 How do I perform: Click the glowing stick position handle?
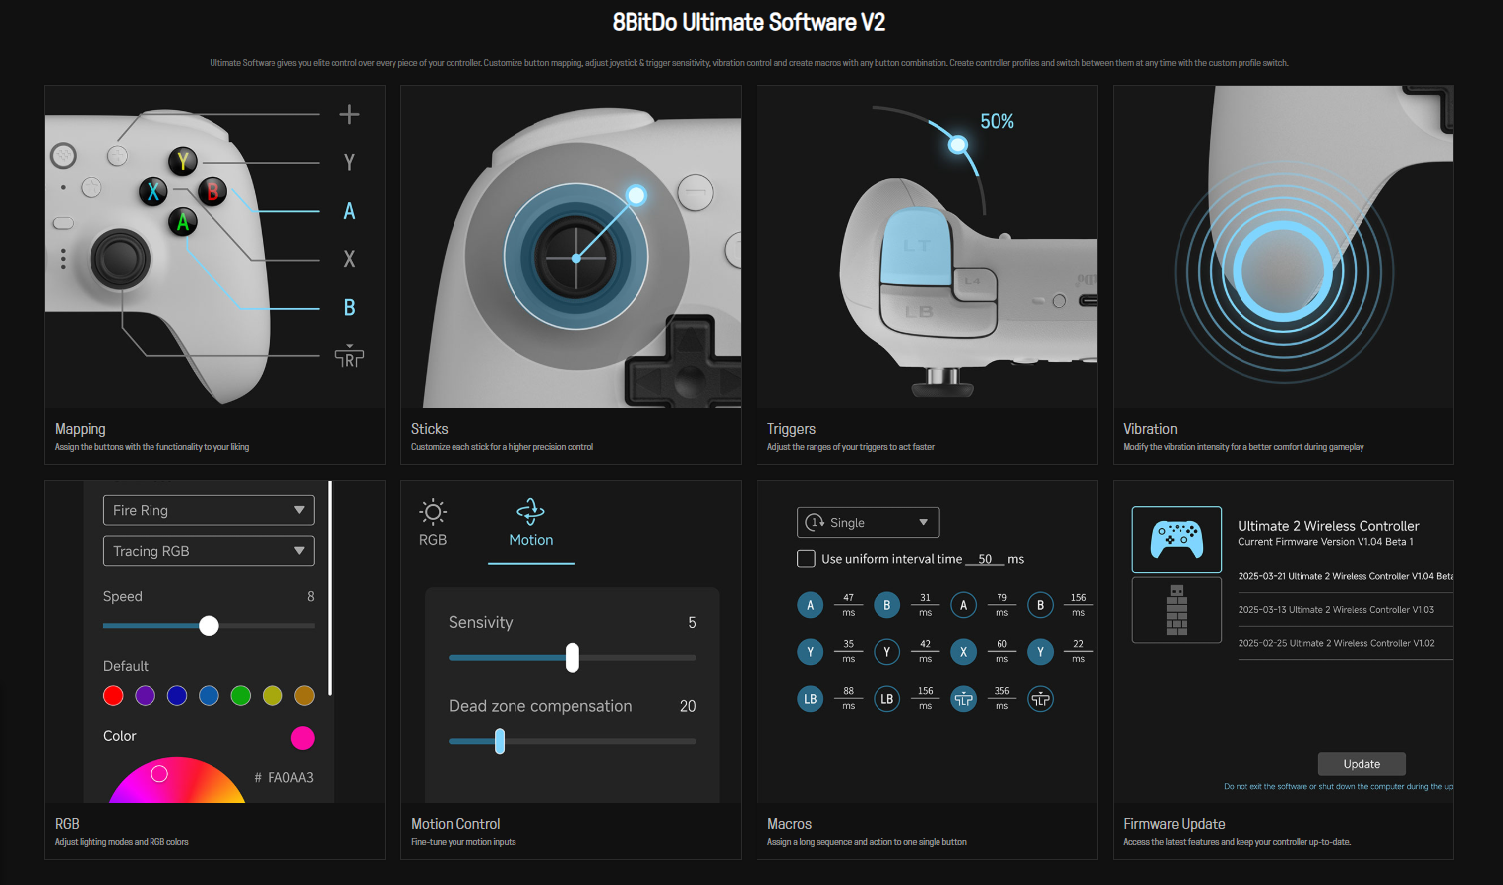636,195
